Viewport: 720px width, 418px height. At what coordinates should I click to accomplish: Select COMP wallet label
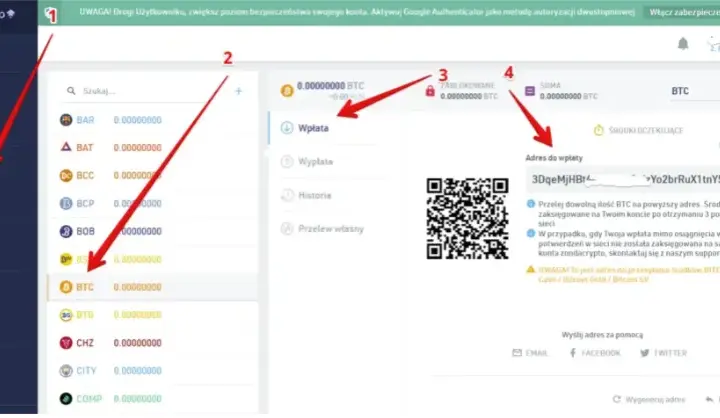89,399
